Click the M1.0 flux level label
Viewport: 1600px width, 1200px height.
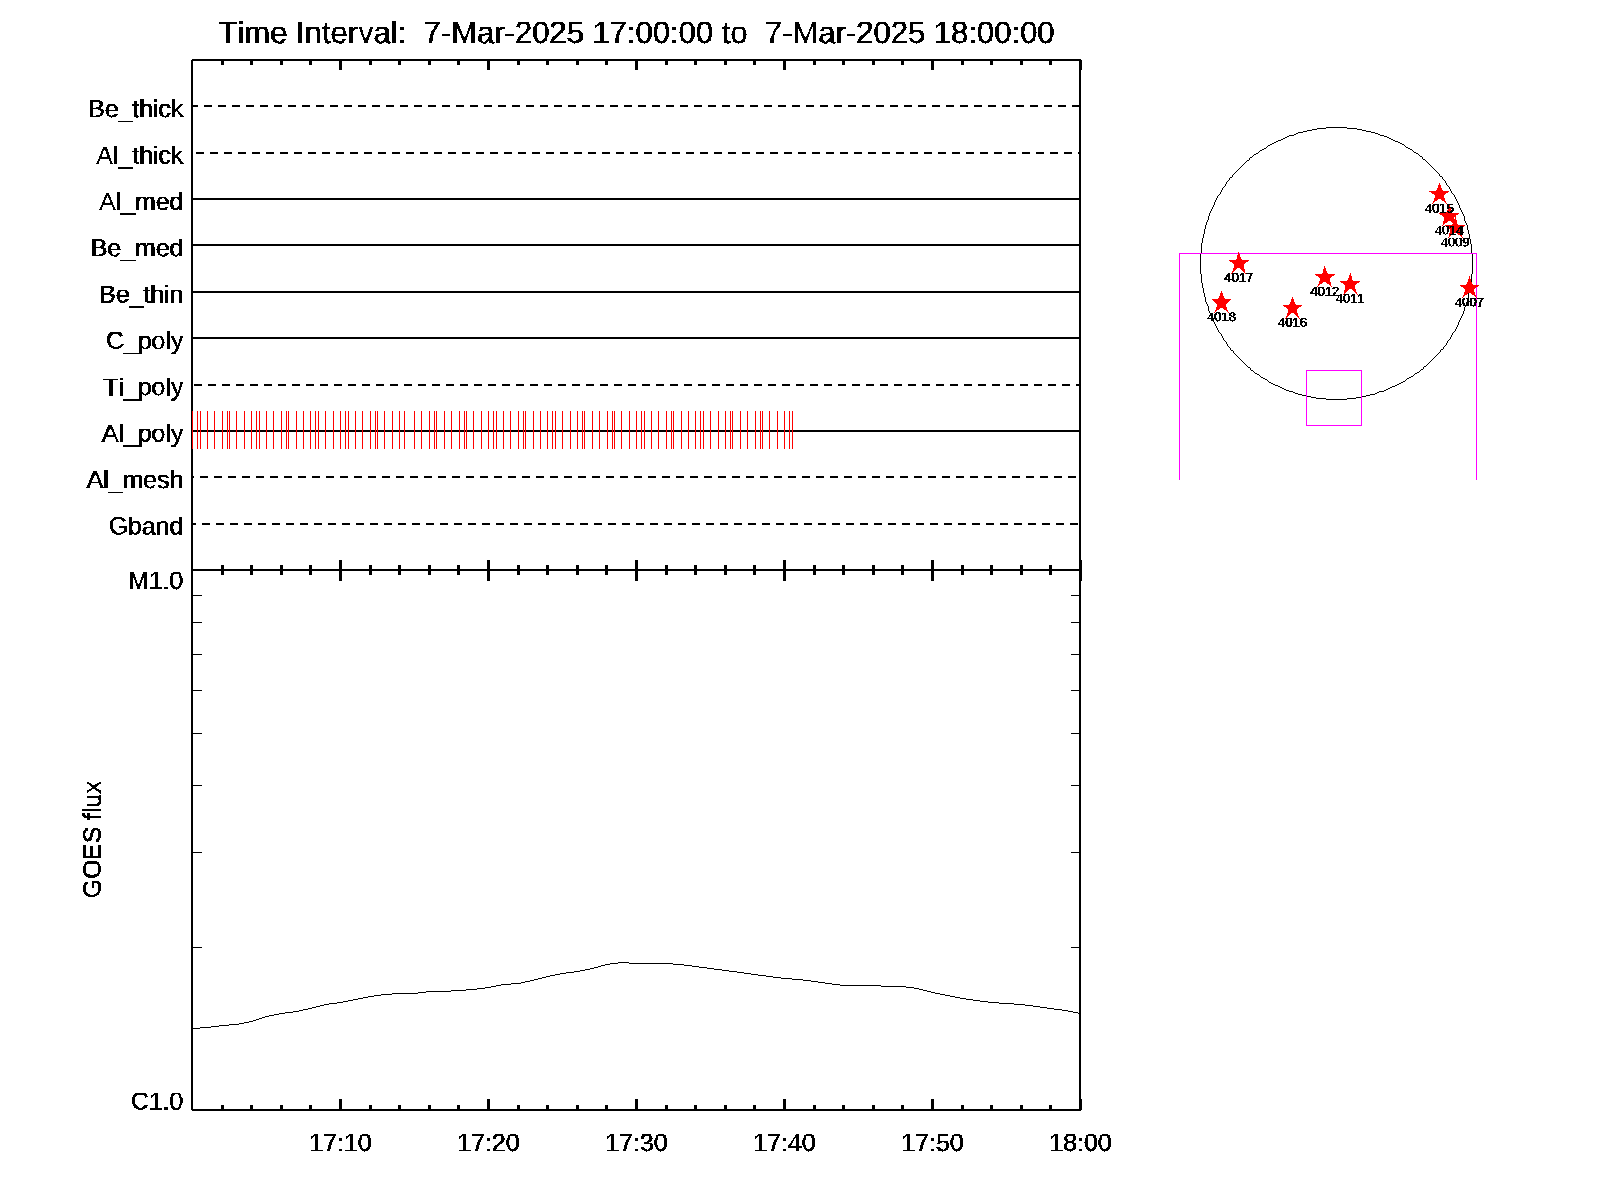156,581
